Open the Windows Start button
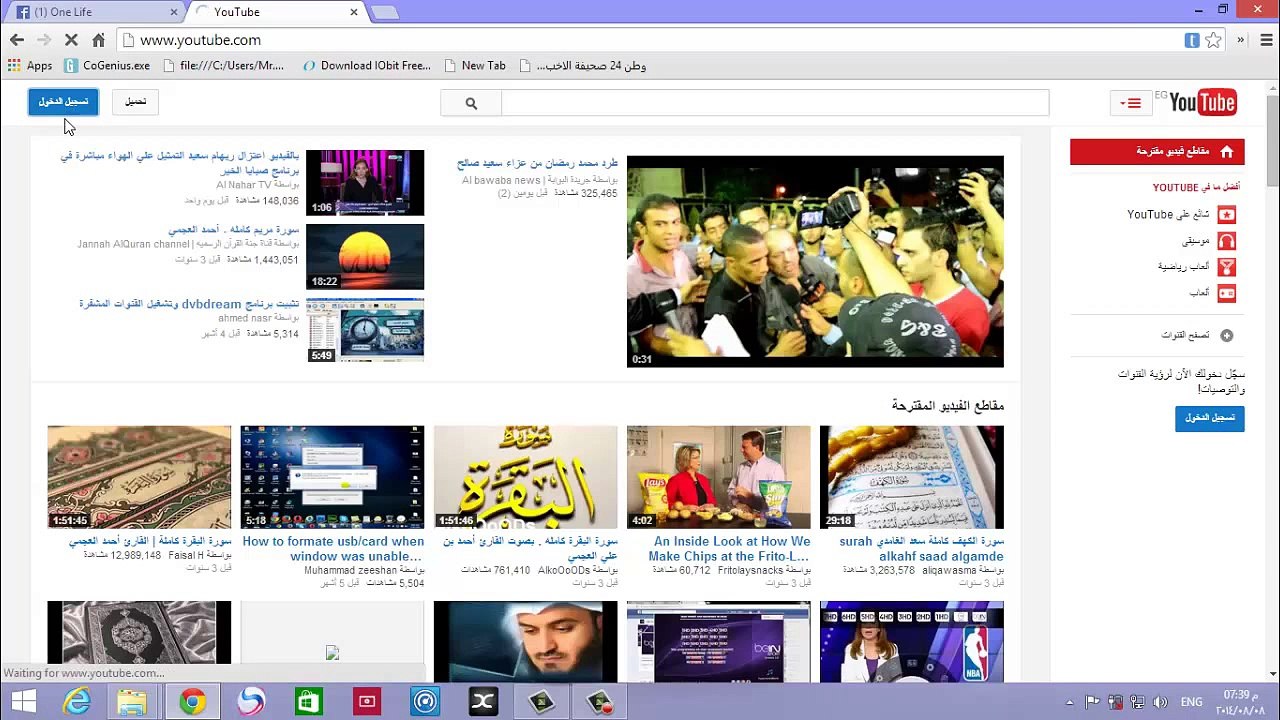 (x=22, y=702)
